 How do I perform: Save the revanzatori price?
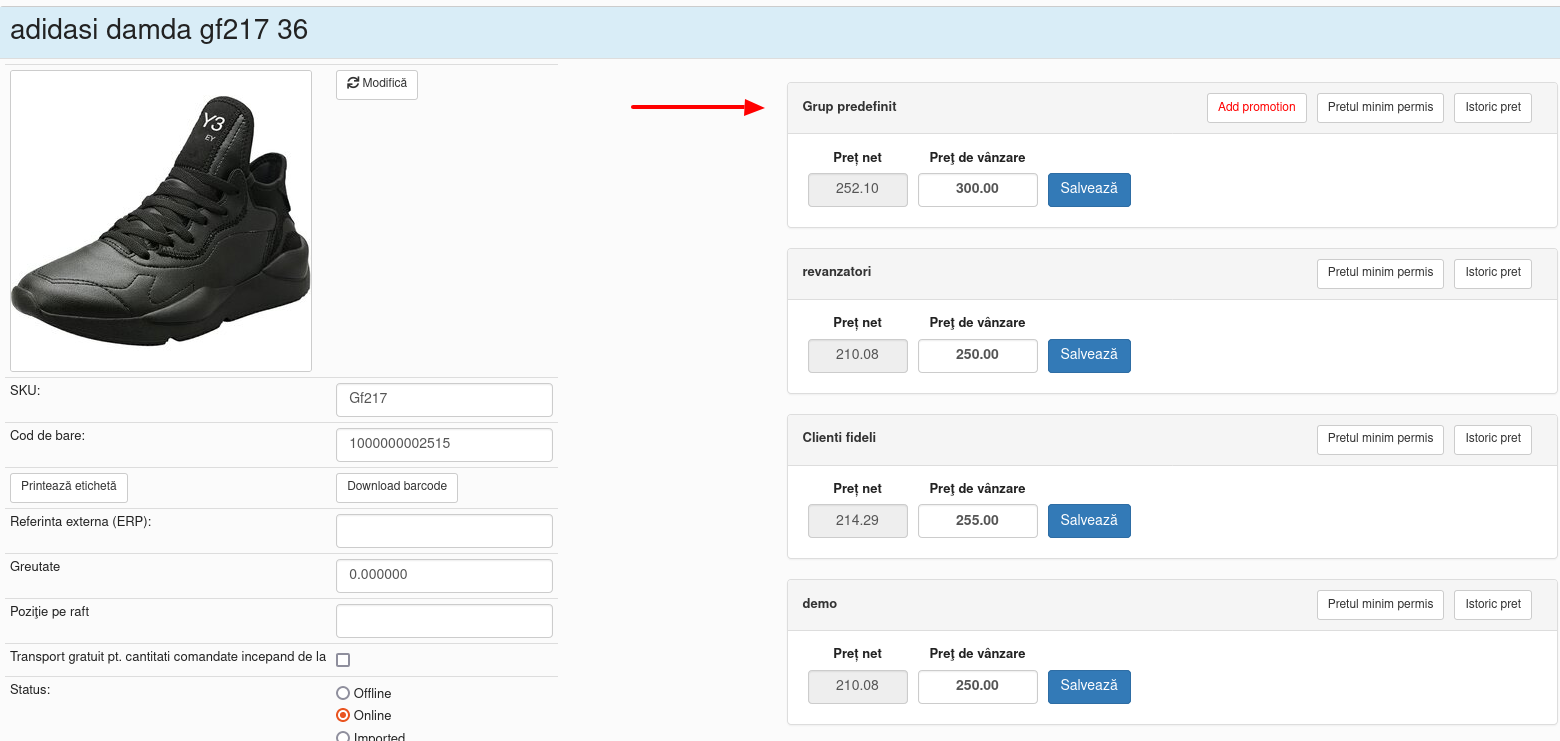click(1089, 355)
